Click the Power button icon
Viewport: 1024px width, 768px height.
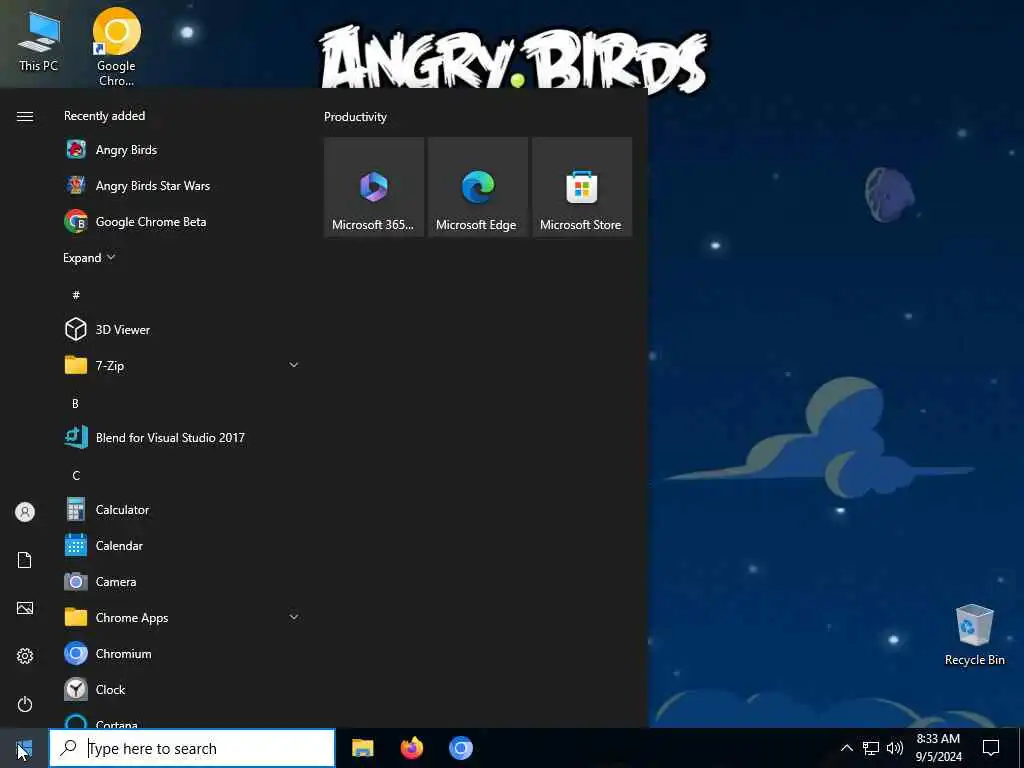click(25, 704)
